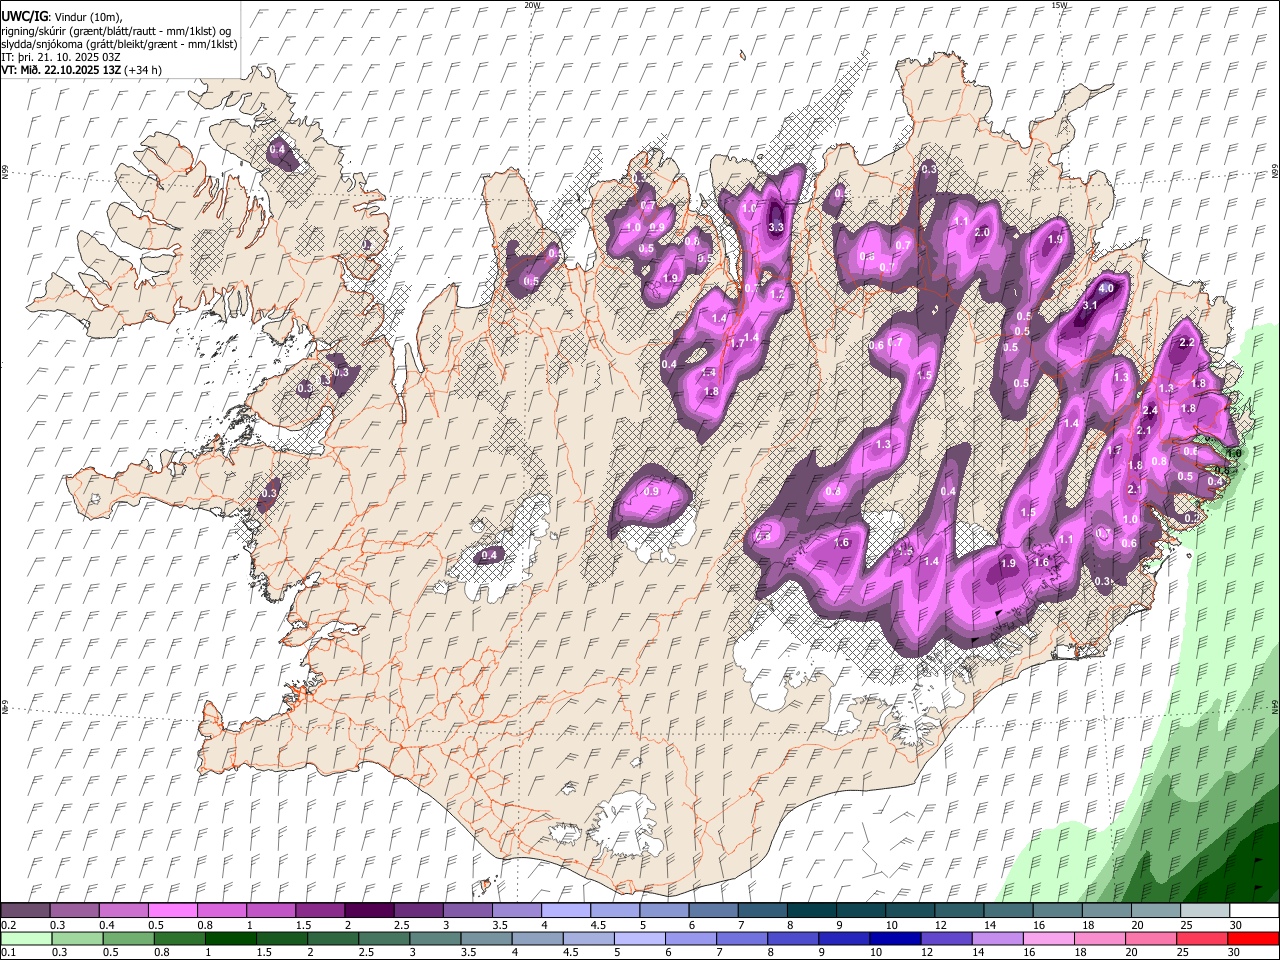This screenshot has width=1280, height=960.
Task: Click the '3.1' precipitation value on the map
Action: click(x=1091, y=305)
